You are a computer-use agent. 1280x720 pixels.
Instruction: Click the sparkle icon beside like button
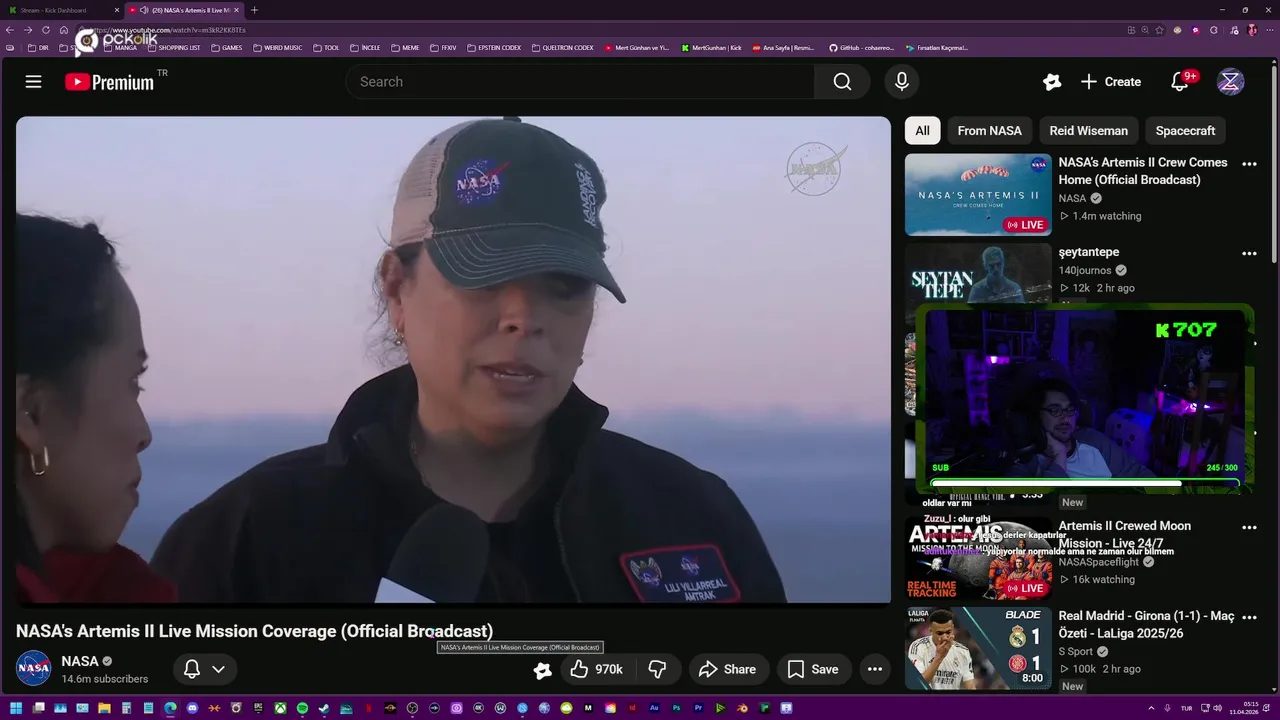(542, 670)
